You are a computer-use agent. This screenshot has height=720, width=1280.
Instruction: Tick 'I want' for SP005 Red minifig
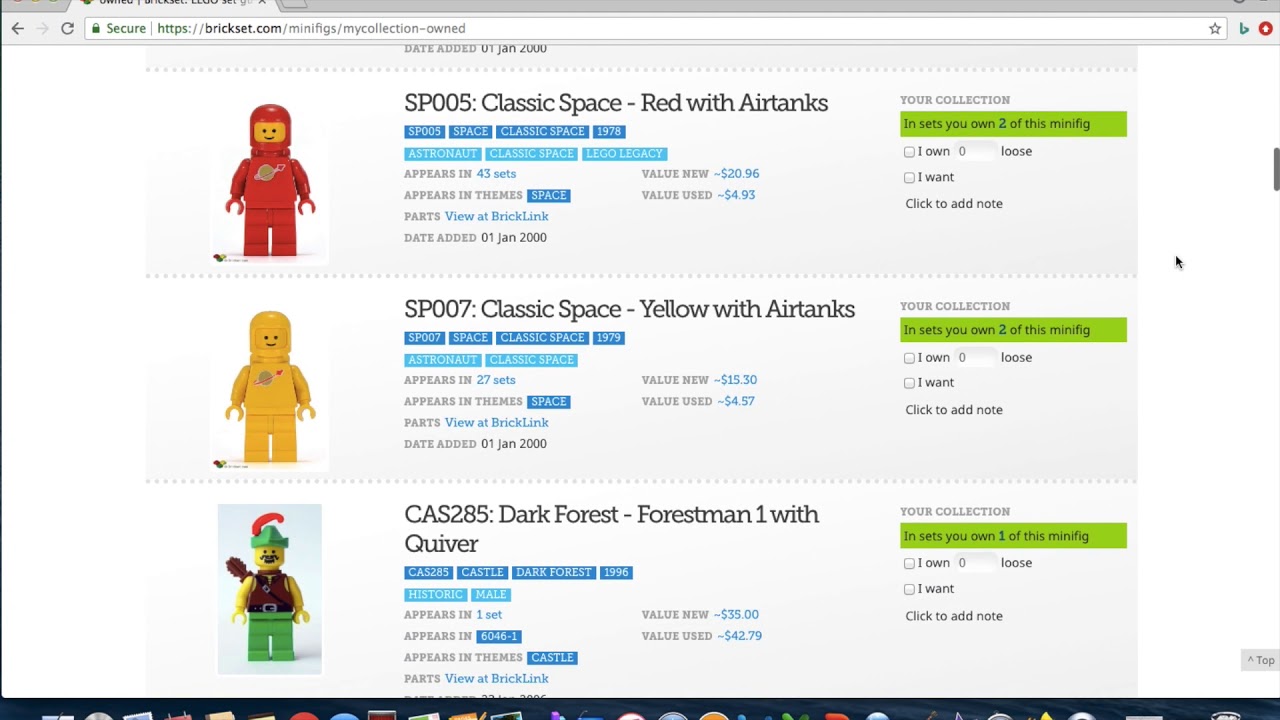coord(909,178)
